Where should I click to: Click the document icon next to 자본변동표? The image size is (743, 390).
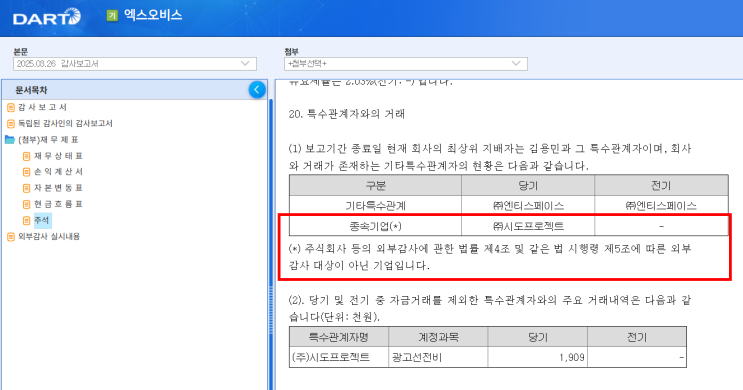click(27, 188)
